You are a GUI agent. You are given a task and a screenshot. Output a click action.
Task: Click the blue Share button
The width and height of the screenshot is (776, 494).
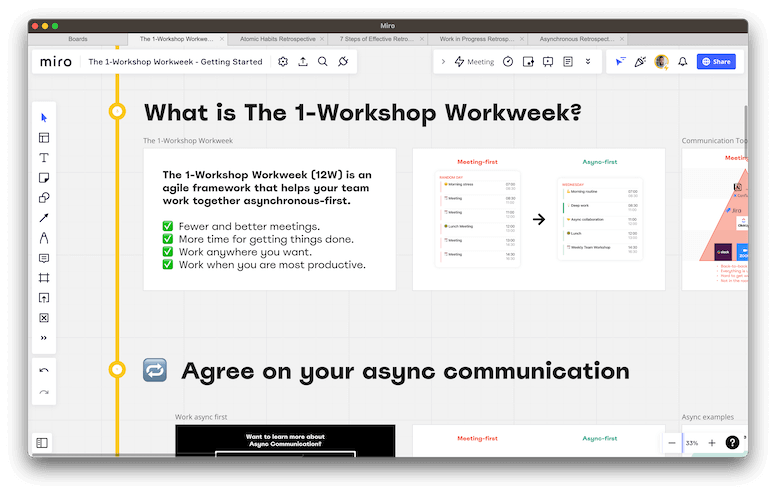[x=716, y=62]
